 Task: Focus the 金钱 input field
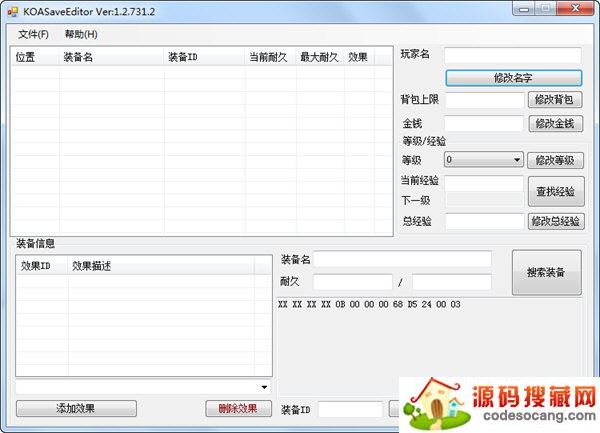484,124
